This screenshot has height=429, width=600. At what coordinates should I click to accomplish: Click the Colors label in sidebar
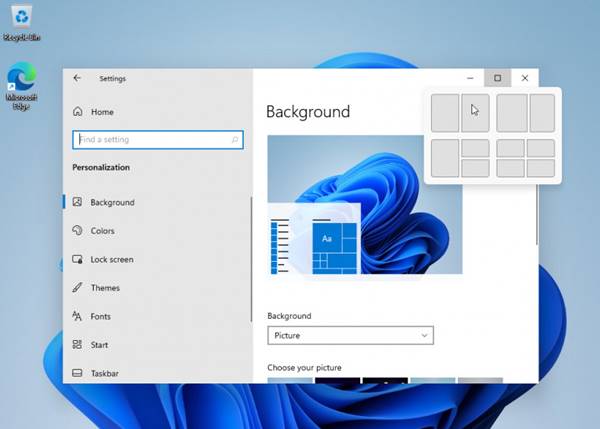(x=103, y=231)
